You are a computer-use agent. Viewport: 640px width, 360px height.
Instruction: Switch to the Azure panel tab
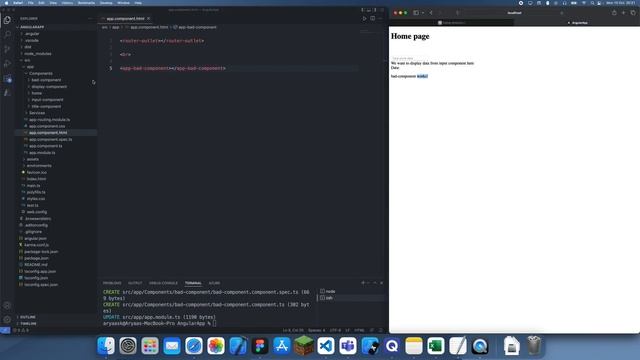[x=214, y=283]
